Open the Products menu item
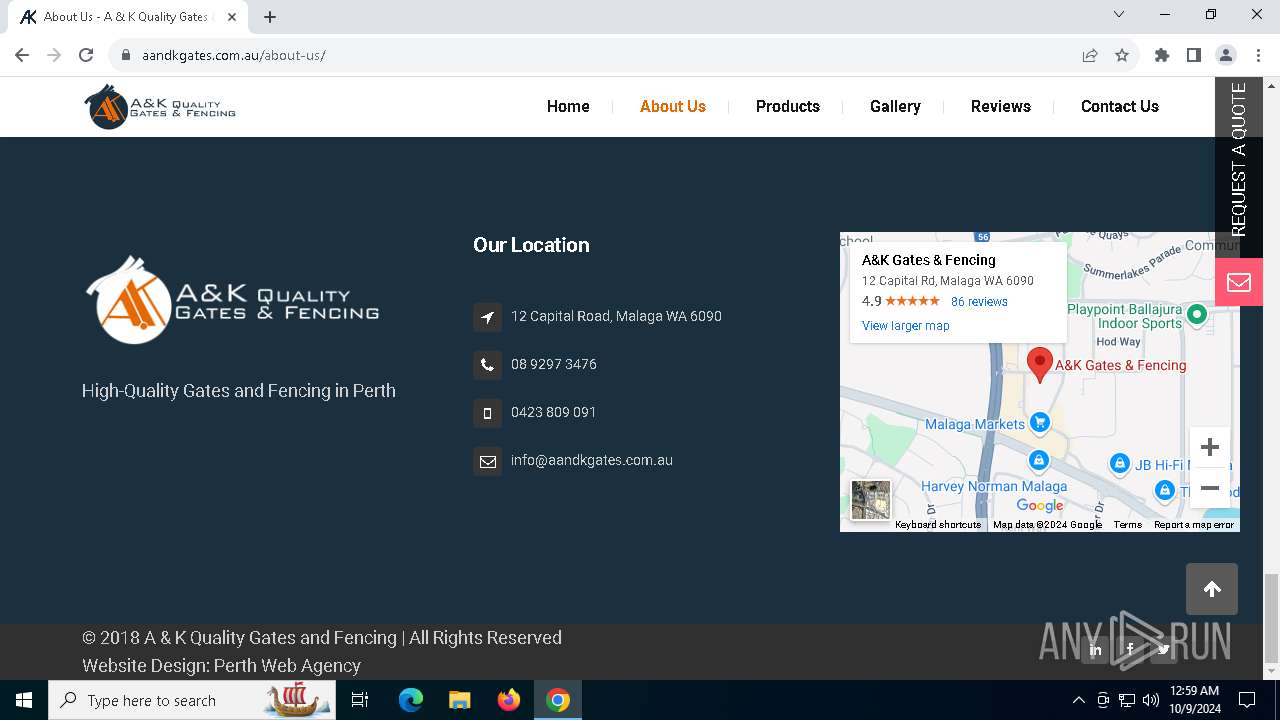Image resolution: width=1280 pixels, height=720 pixels. [x=788, y=106]
